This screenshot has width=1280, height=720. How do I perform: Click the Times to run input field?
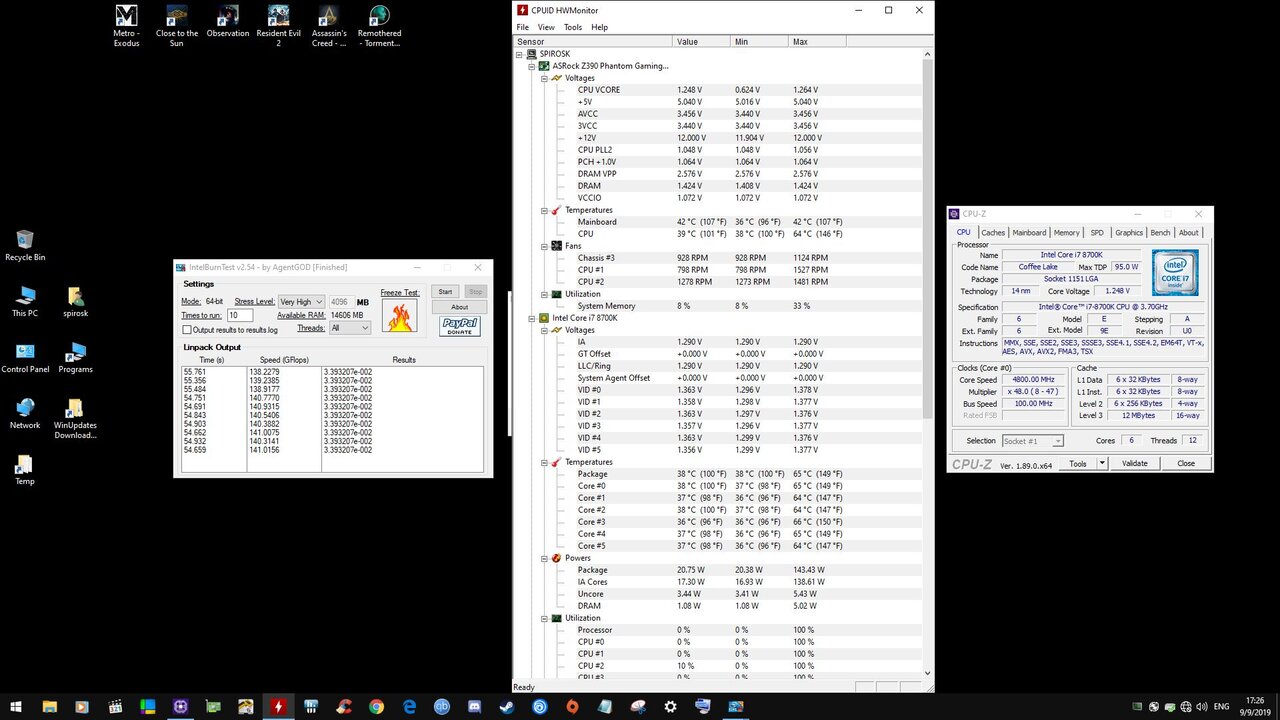[x=240, y=315]
